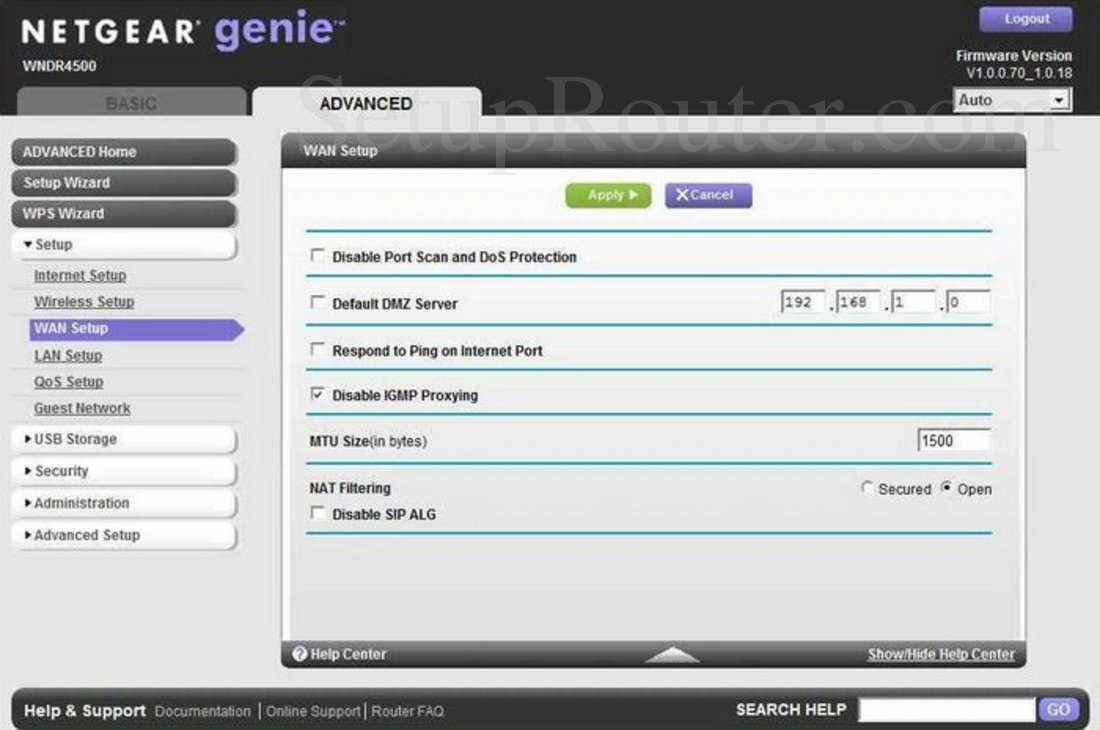Check "Respond to Ping on Internet Port"

pos(318,350)
